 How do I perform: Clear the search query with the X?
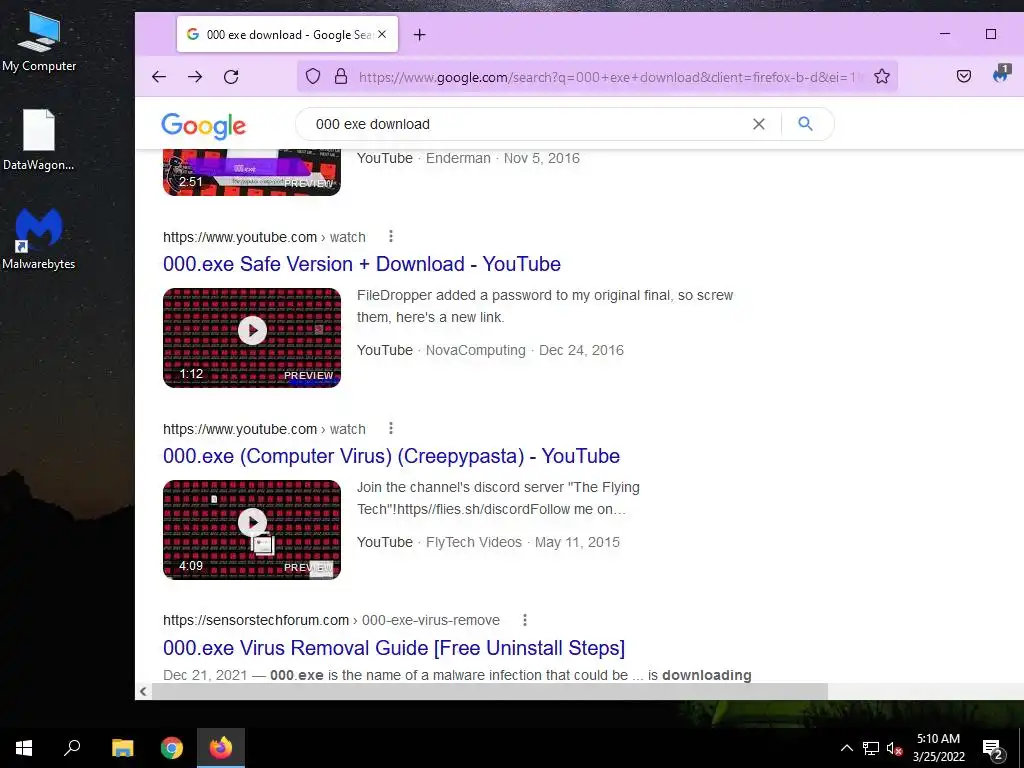pos(758,124)
